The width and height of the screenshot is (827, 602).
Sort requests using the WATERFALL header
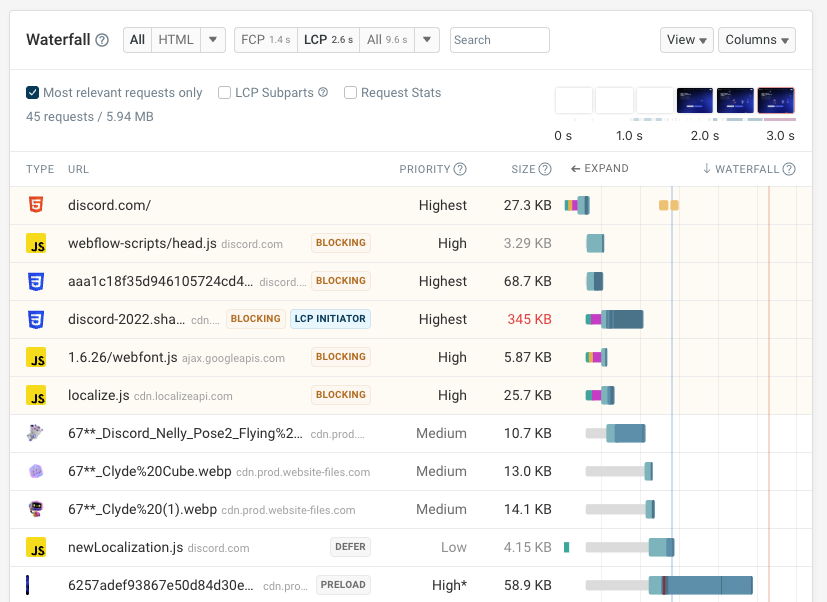[742, 168]
